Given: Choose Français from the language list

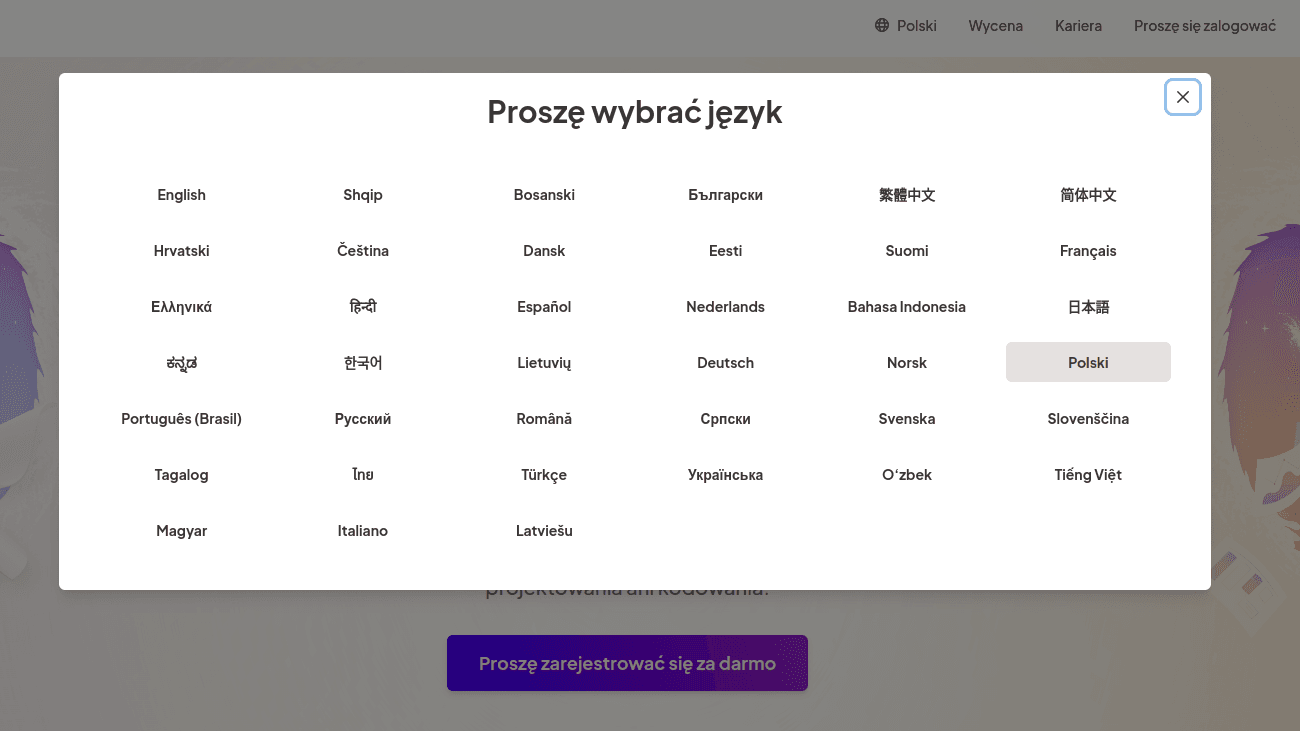Looking at the screenshot, I should point(1088,250).
